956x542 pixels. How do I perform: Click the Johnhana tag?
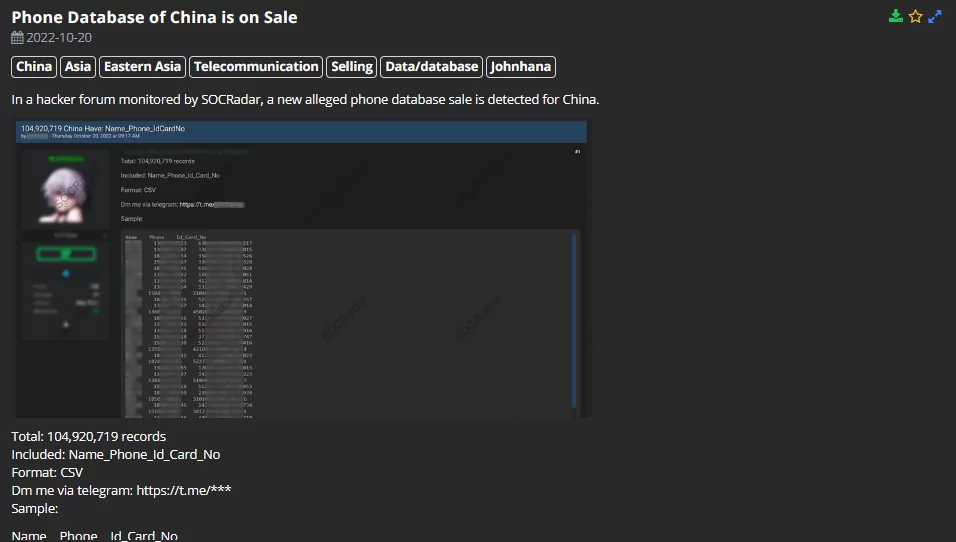[521, 66]
